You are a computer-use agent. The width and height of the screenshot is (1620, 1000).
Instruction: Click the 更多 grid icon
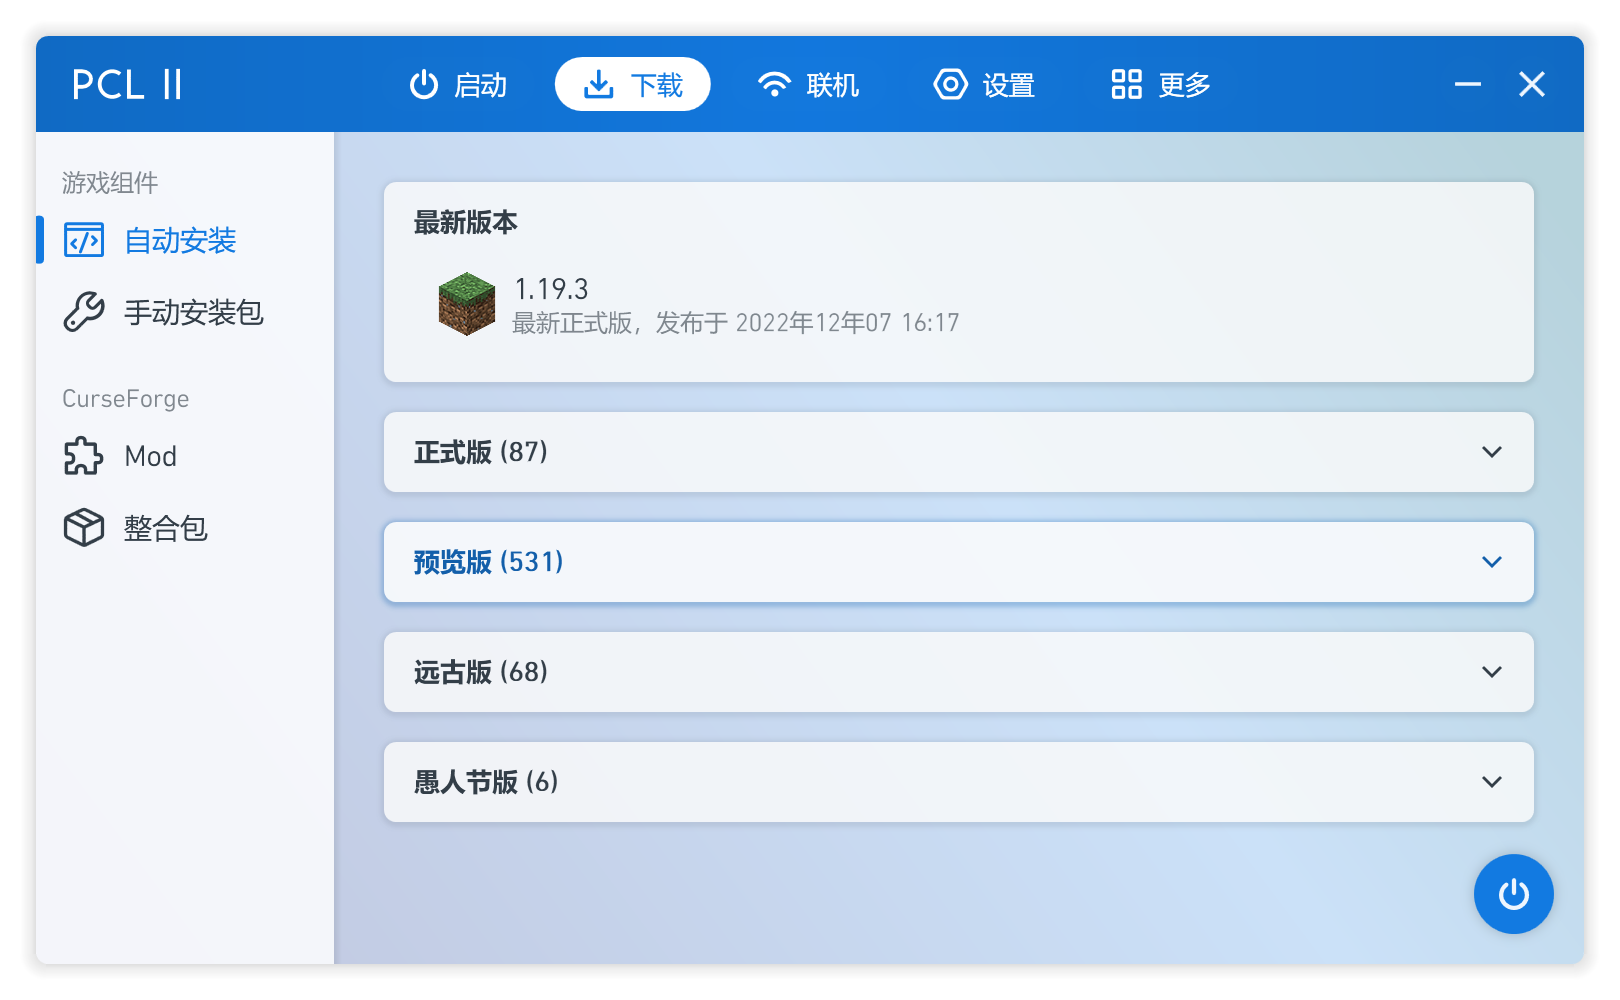pyautogui.click(x=1125, y=84)
